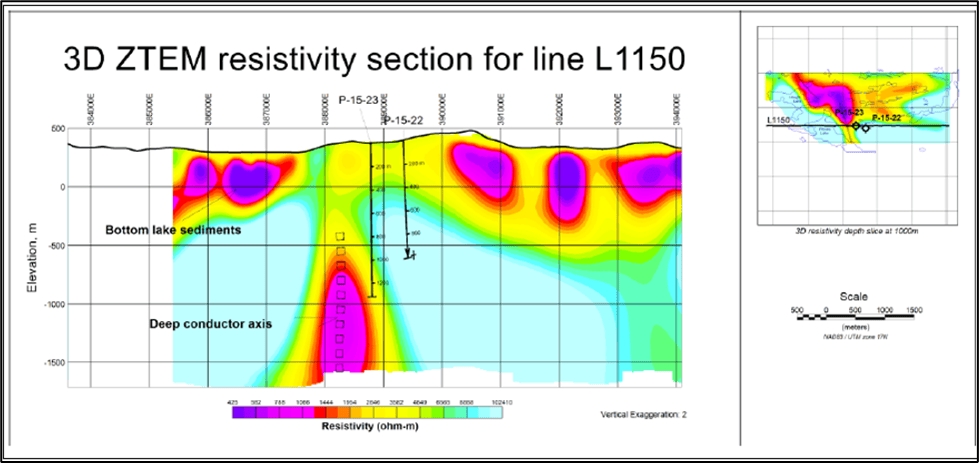The width and height of the screenshot is (979, 463).
Task: Select the "388000E" easting label
Action: point(325,110)
